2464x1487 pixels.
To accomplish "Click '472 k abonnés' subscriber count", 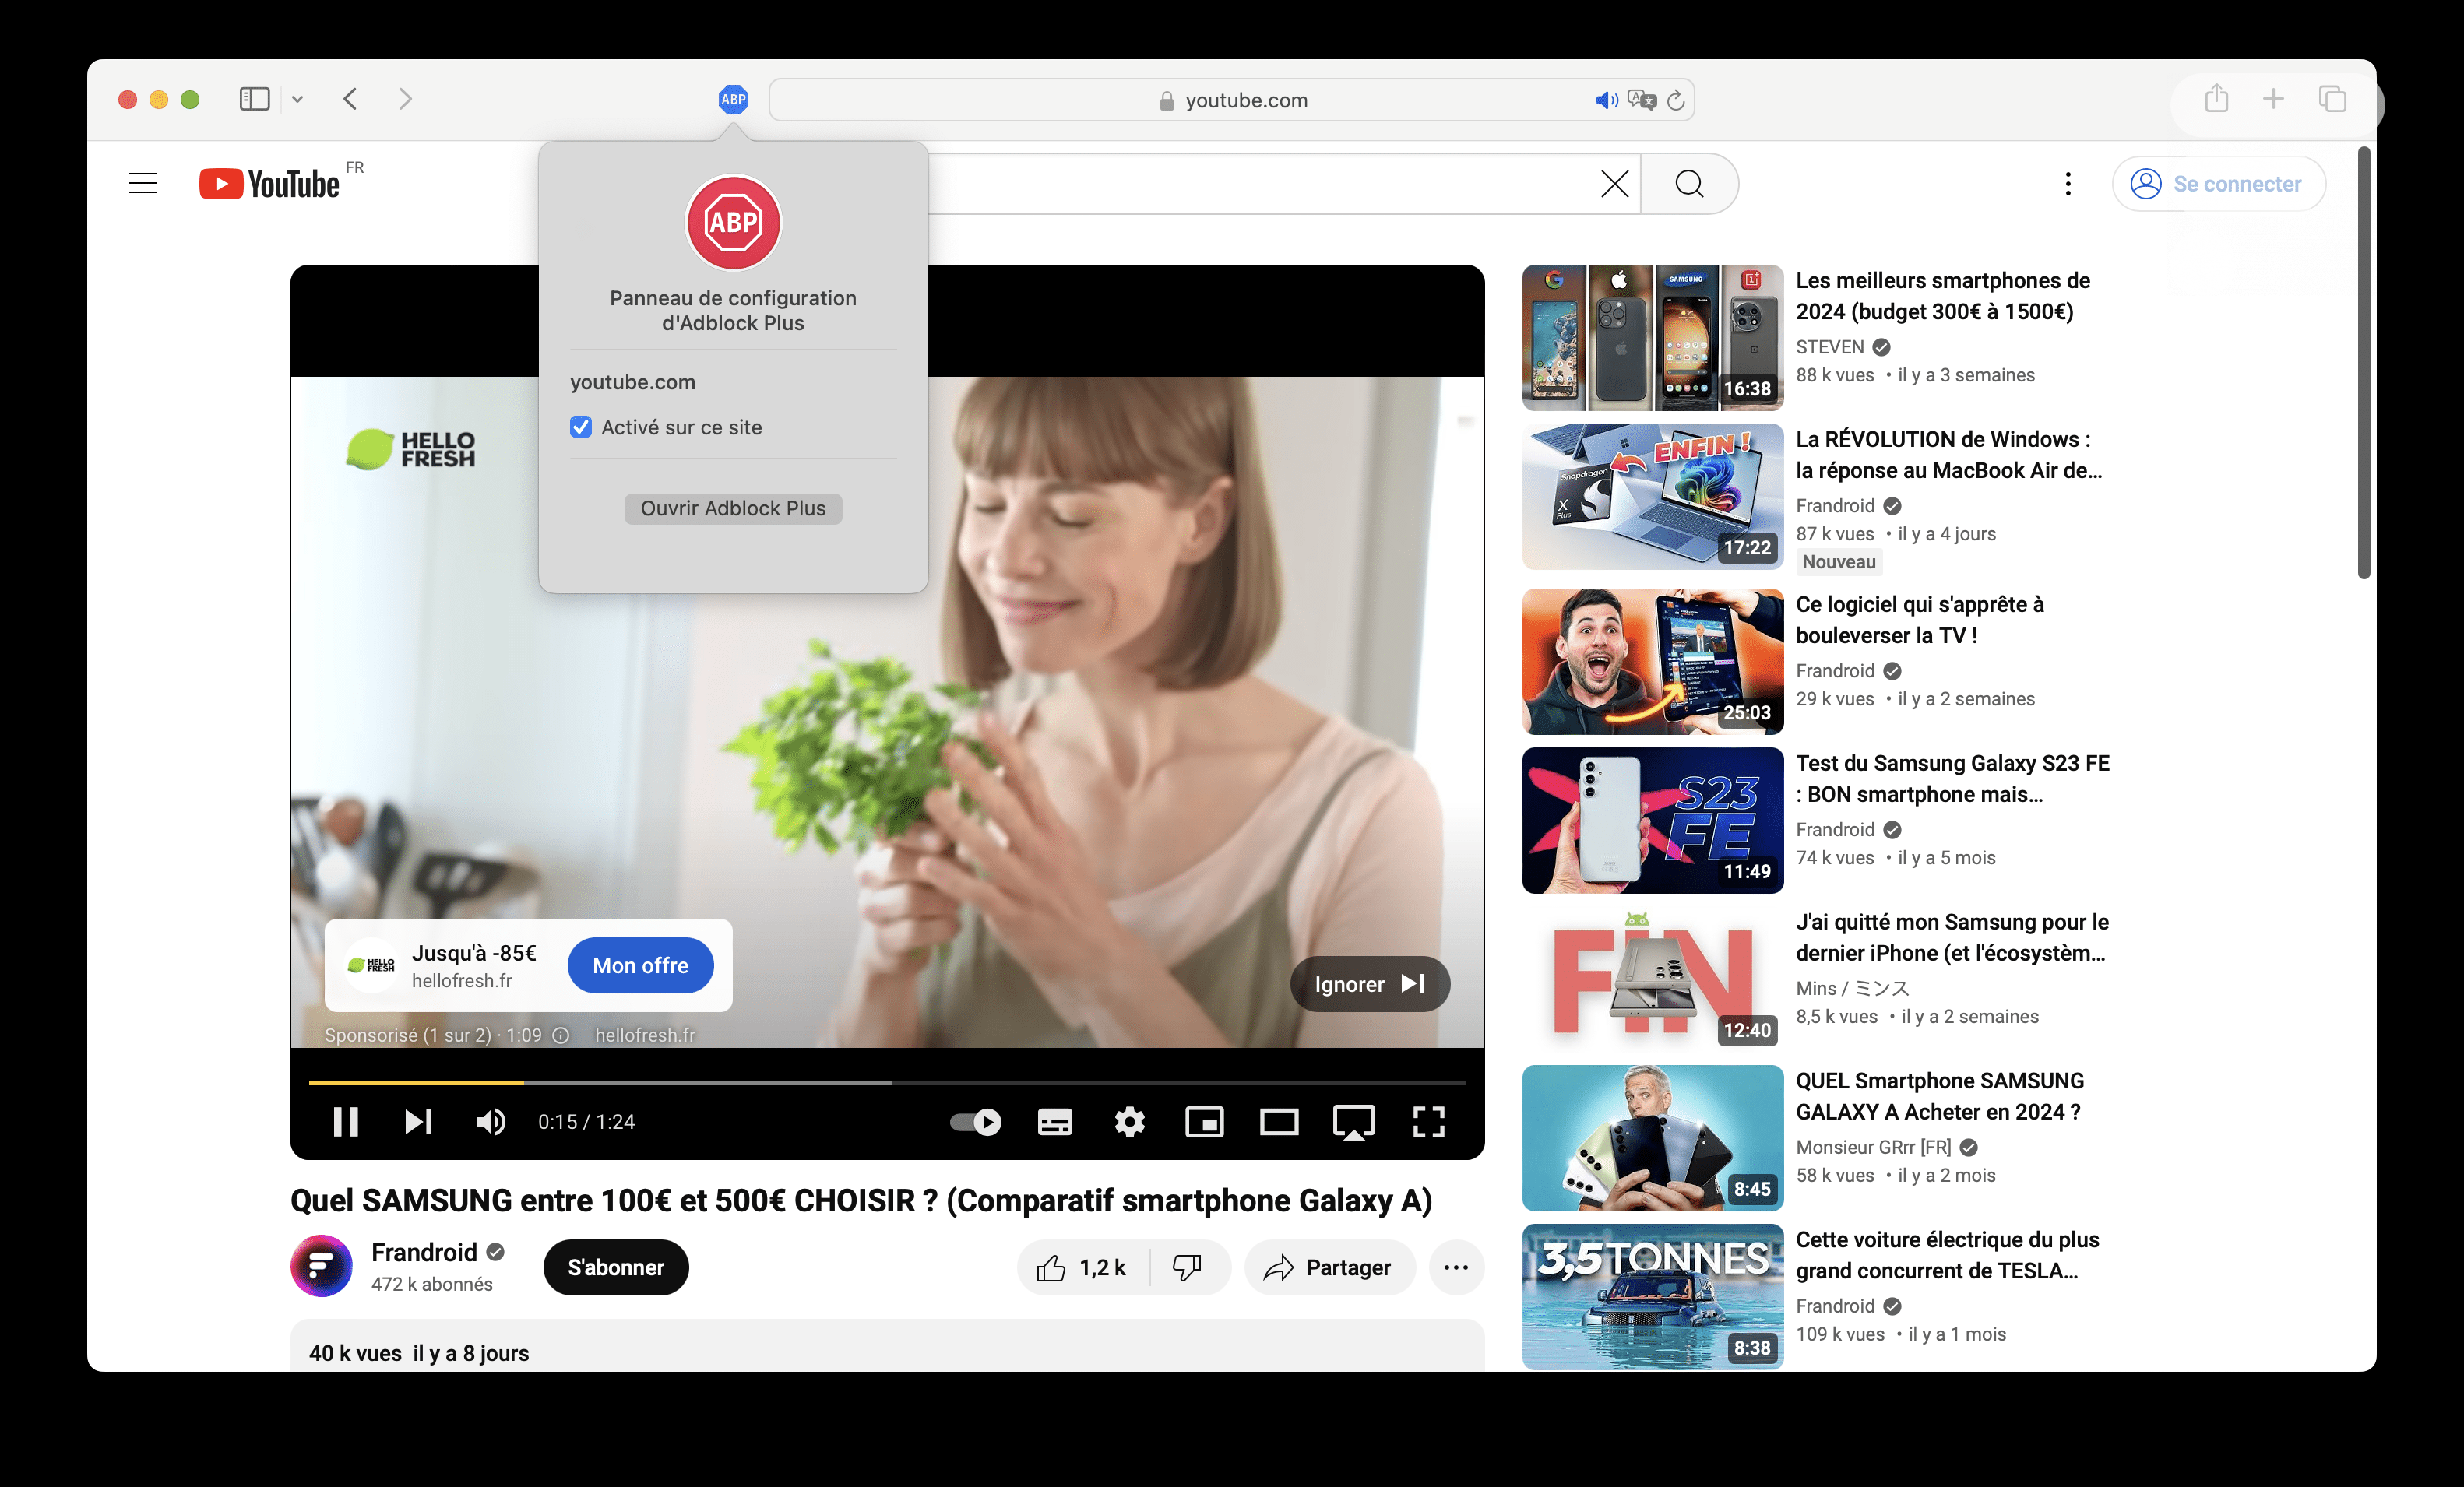I will coord(432,1284).
